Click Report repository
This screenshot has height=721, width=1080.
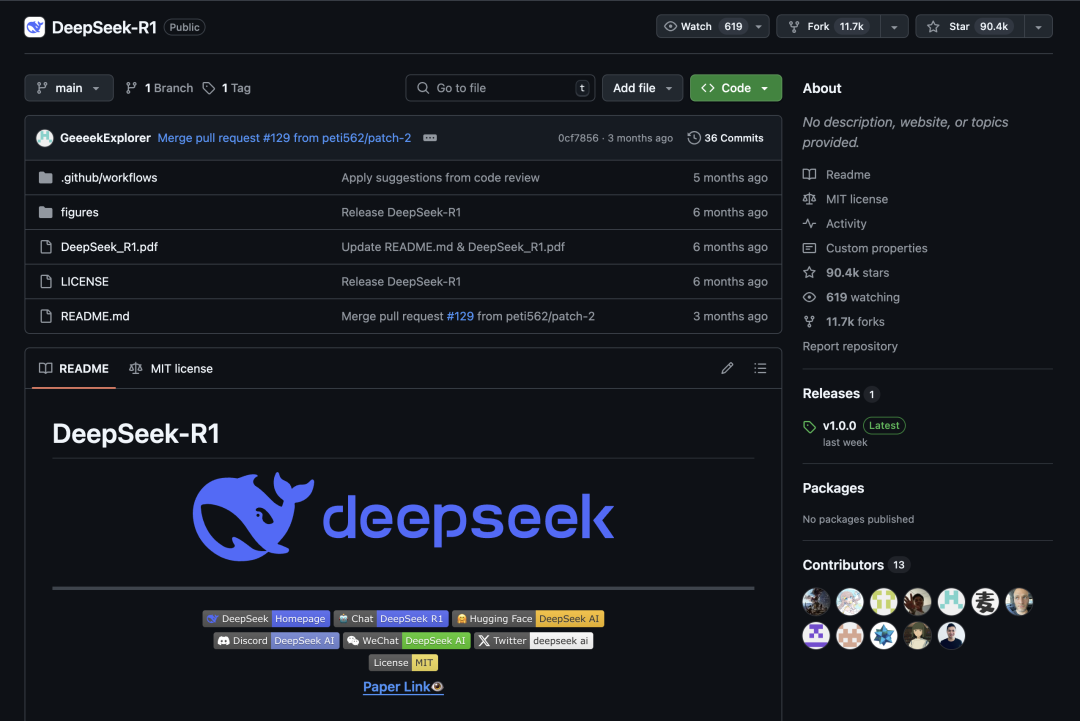(850, 346)
